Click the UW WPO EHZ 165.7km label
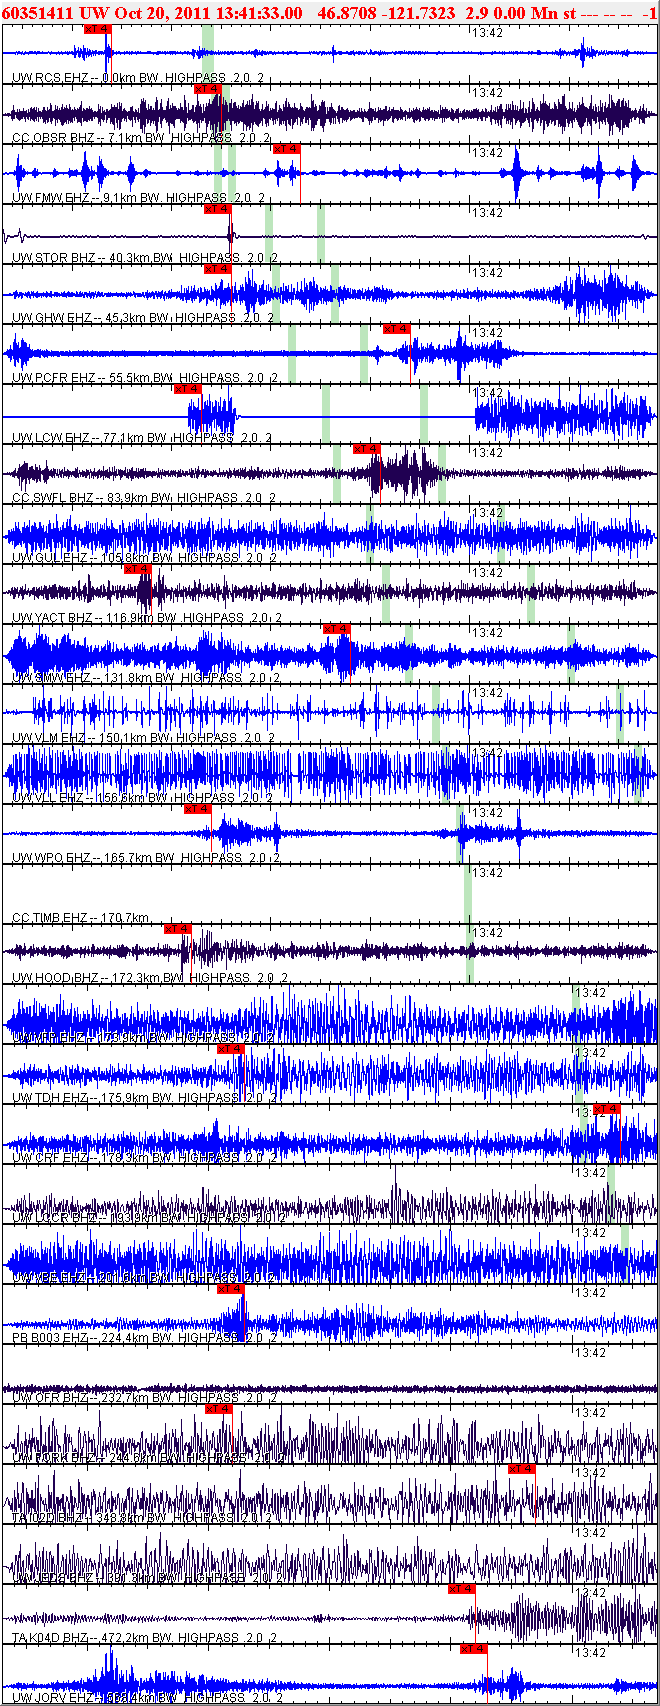 pos(146,858)
